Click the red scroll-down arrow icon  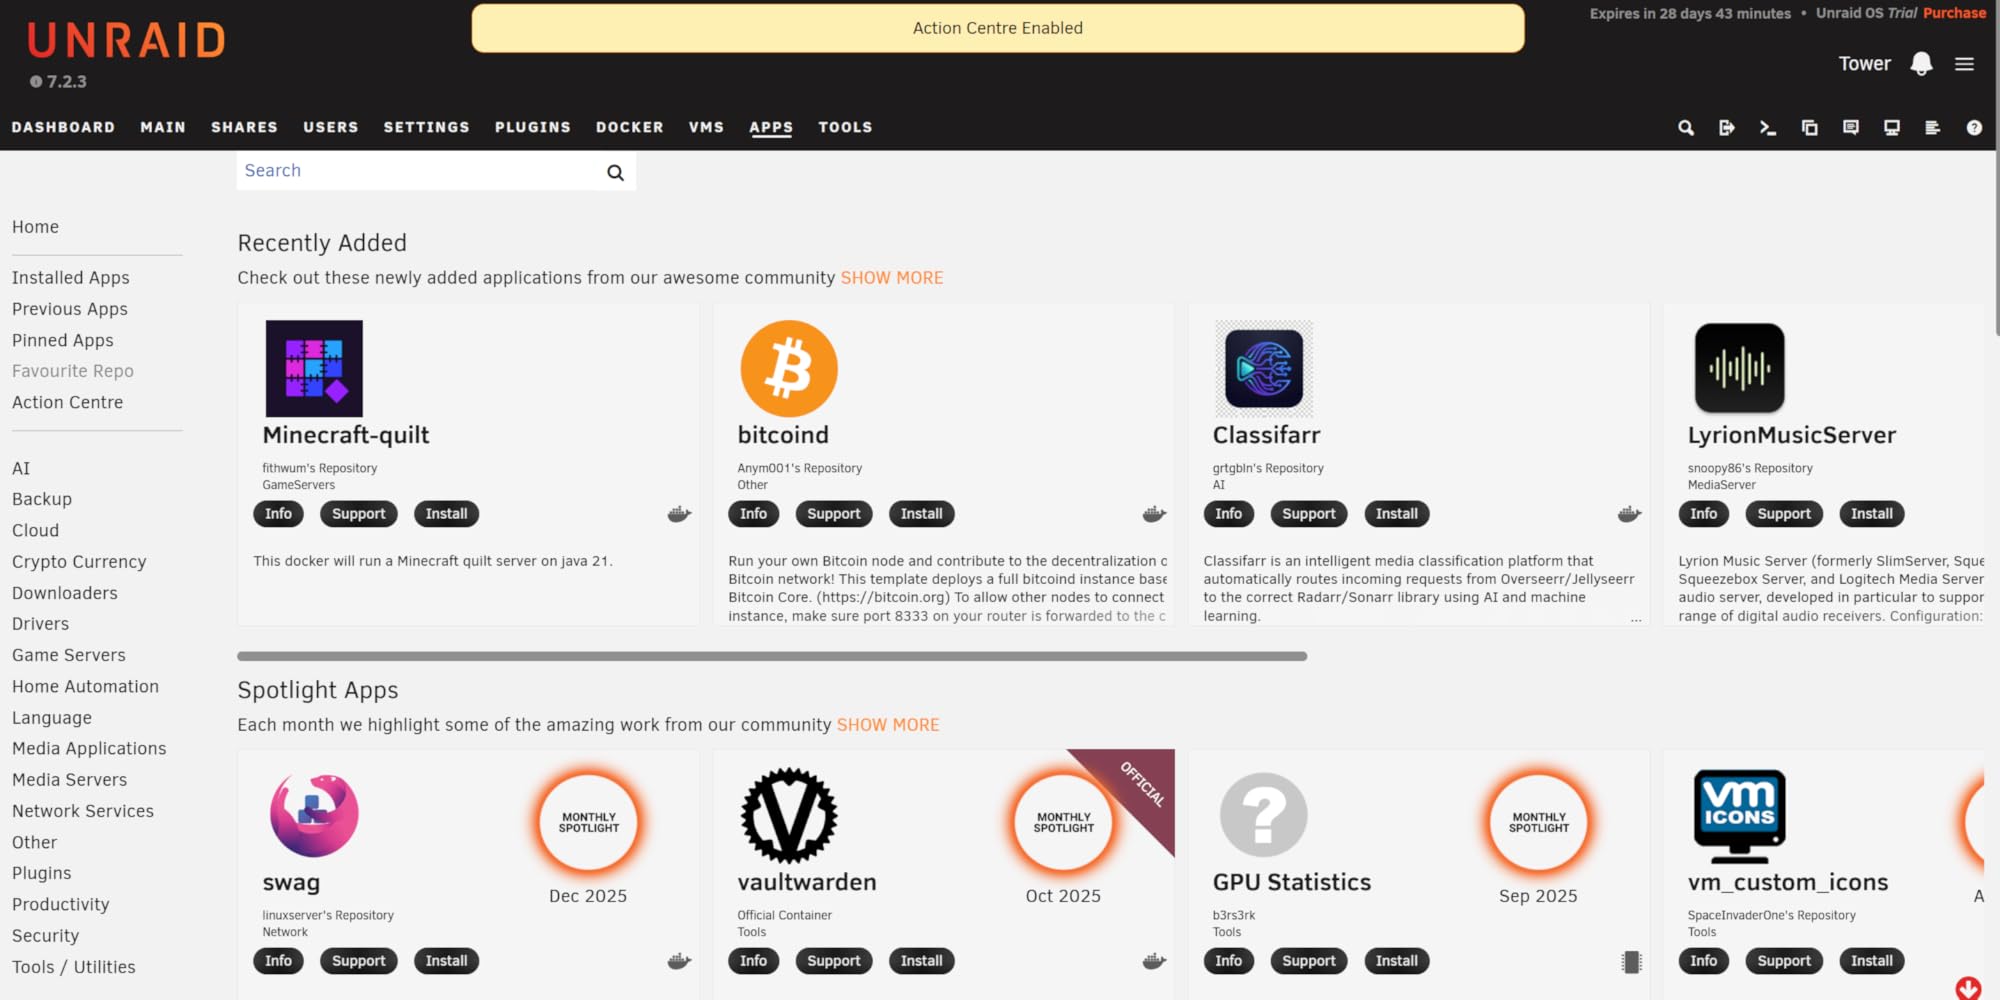click(x=1968, y=988)
